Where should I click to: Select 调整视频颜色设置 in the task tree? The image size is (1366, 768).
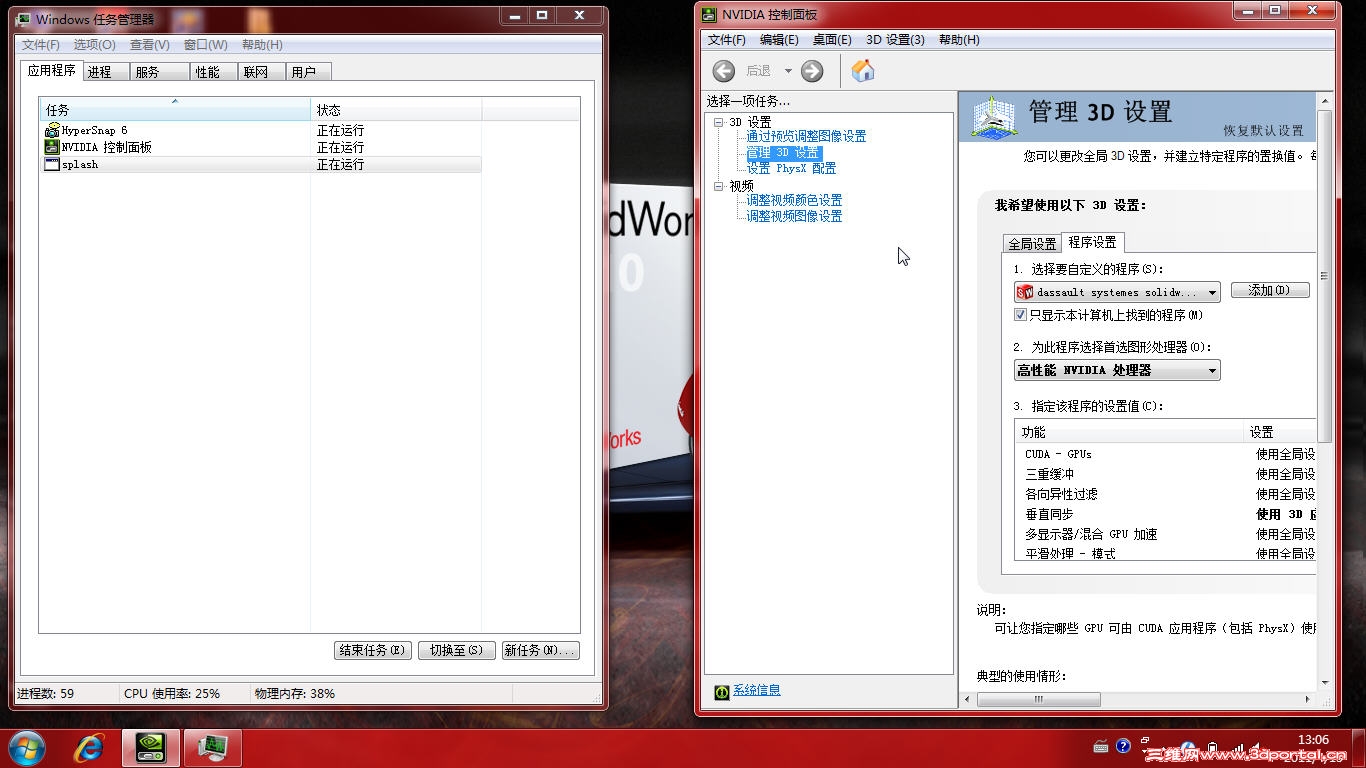coord(794,200)
